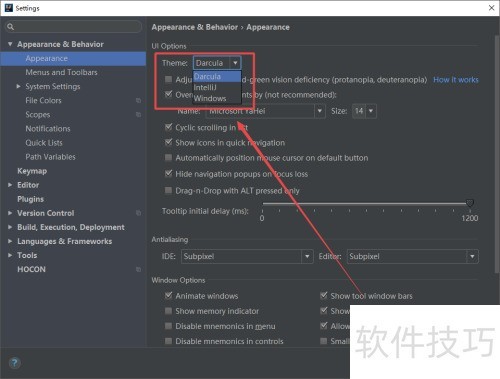Image resolution: width=500 pixels, height=379 pixels.
Task: Focus the settings search field
Action: (74, 27)
